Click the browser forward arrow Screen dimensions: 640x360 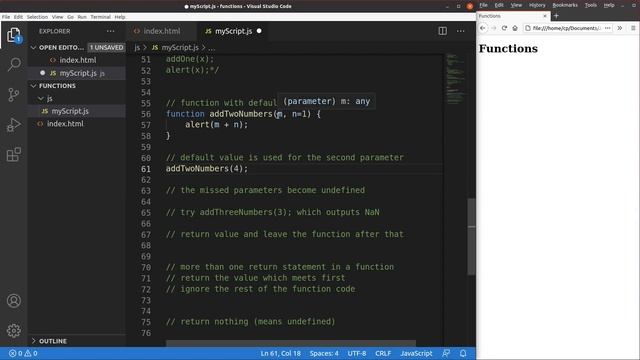[x=493, y=28]
